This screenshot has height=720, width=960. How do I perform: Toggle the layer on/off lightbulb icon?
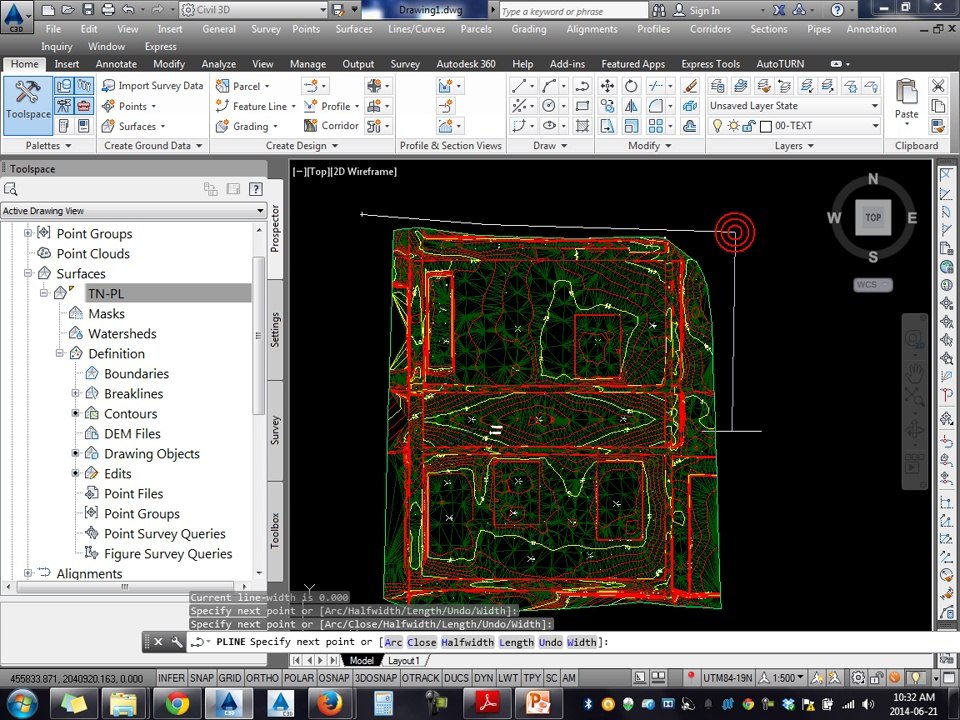pos(718,126)
